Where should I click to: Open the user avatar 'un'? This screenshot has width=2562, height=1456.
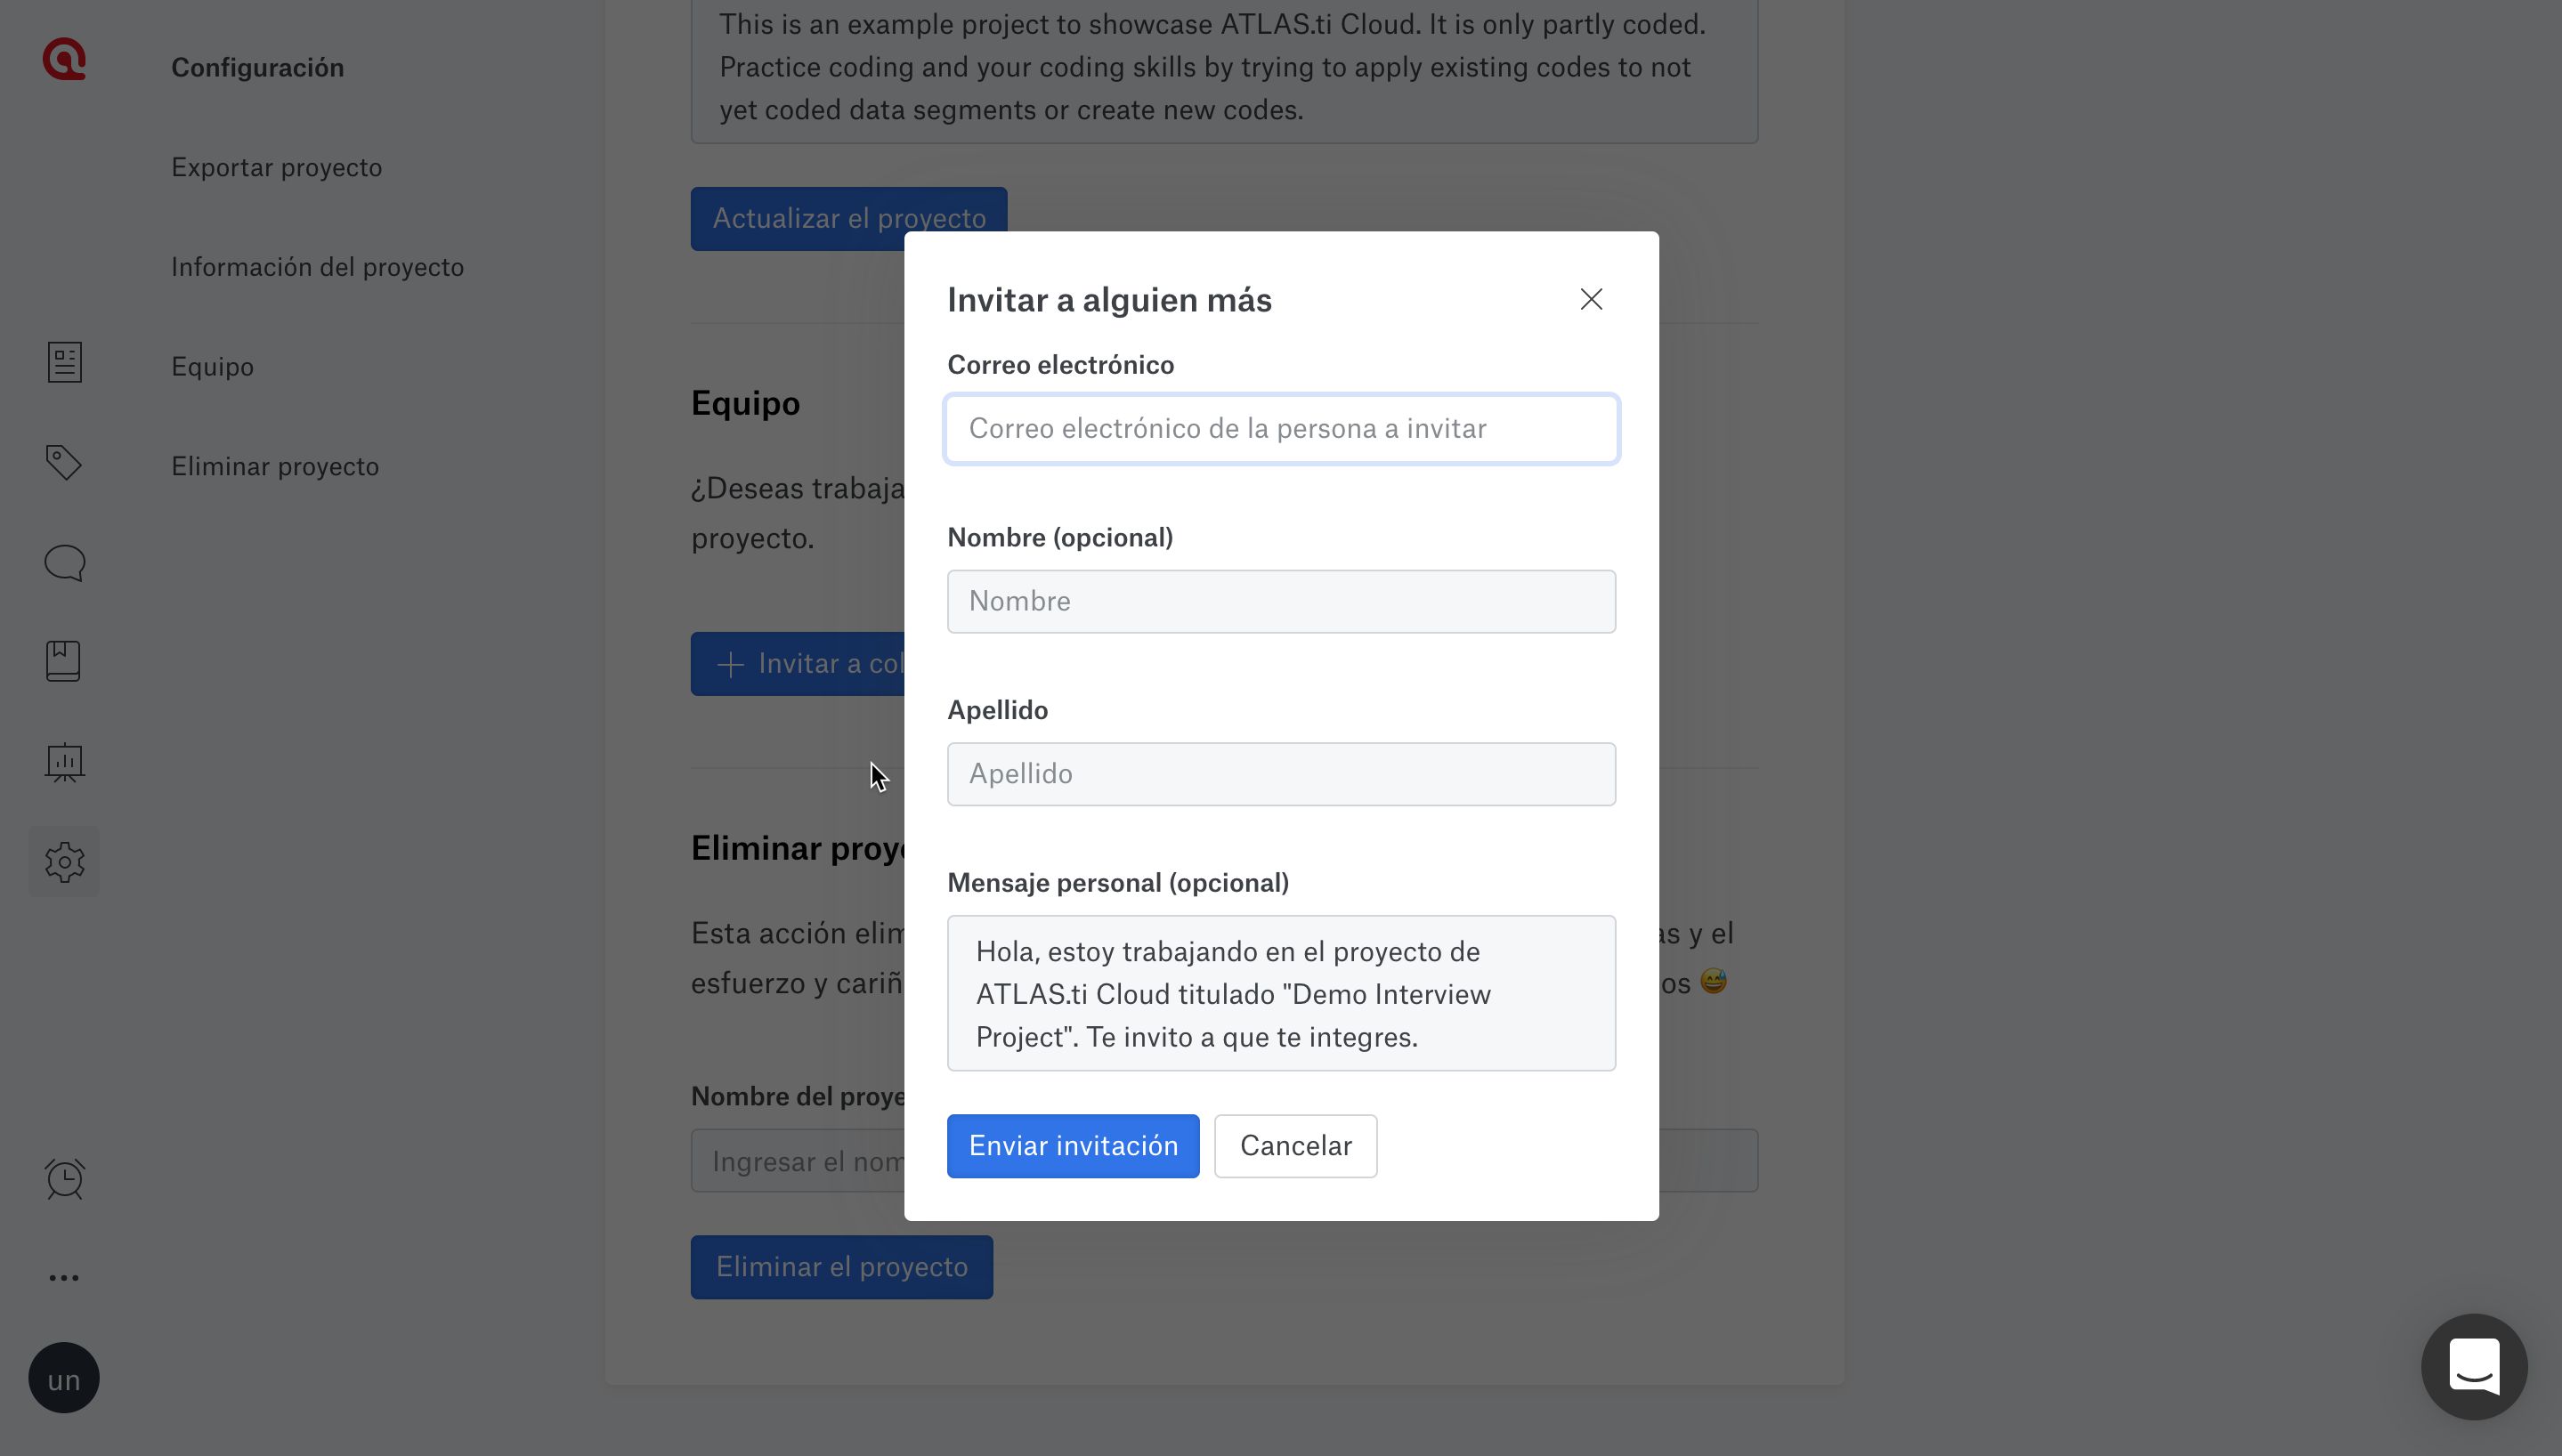64,1378
